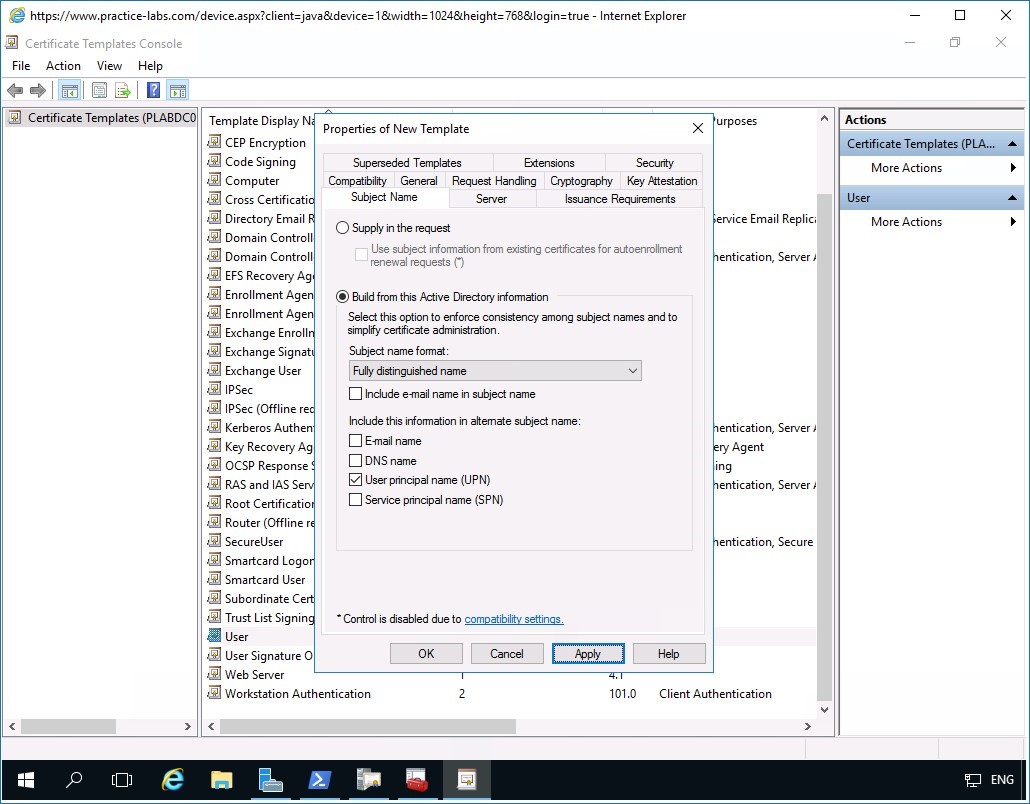Select the Supply in the request radio button
The width and height of the screenshot is (1030, 804).
(x=341, y=228)
